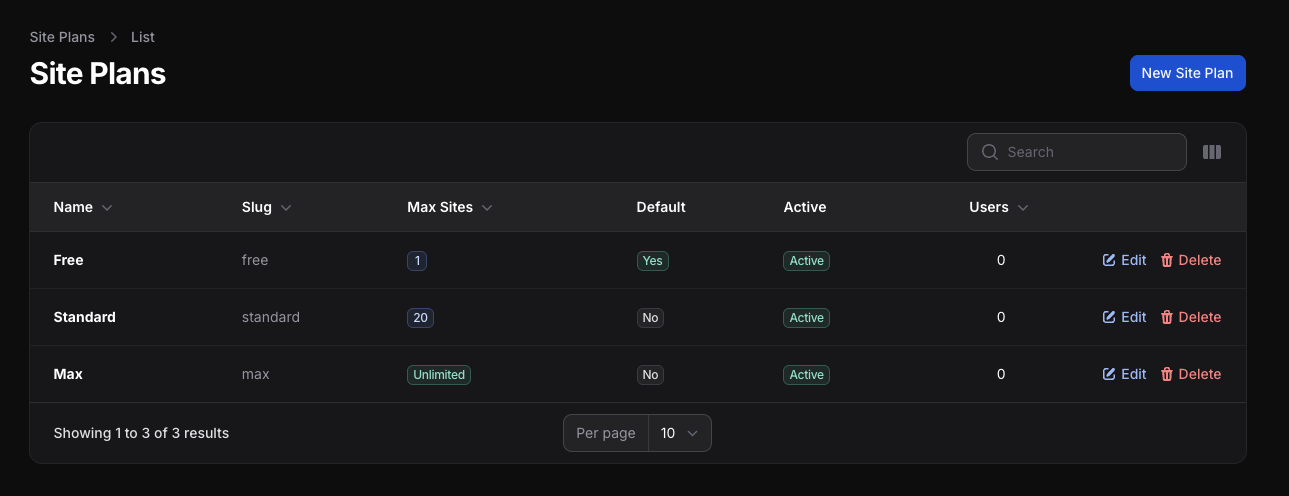The height and width of the screenshot is (496, 1289).
Task: Click the trash icon for Standard plan
Action: (1166, 317)
